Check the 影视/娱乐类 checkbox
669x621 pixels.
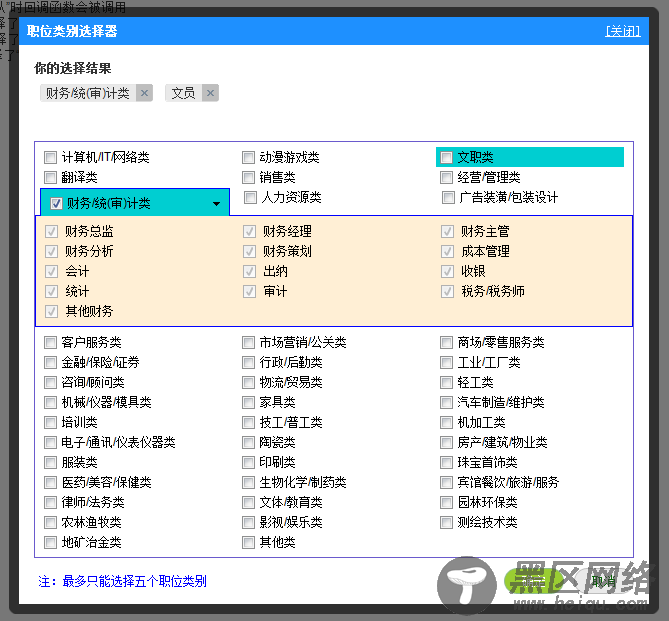tap(248, 522)
